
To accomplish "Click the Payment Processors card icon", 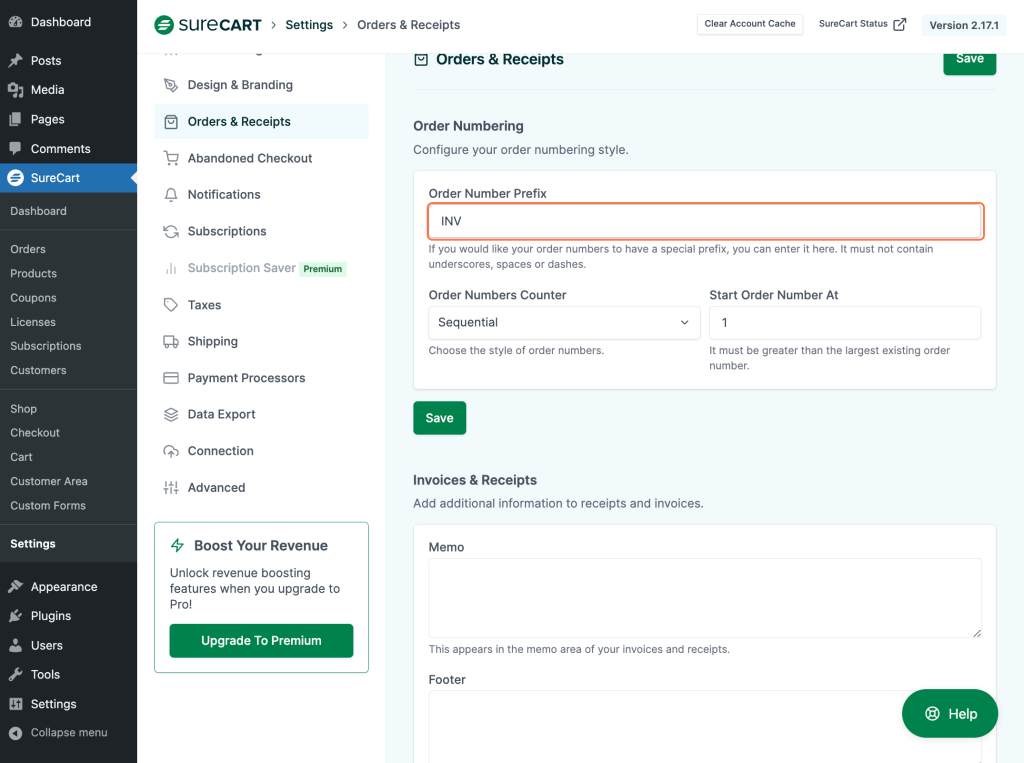I will click(x=170, y=378).
